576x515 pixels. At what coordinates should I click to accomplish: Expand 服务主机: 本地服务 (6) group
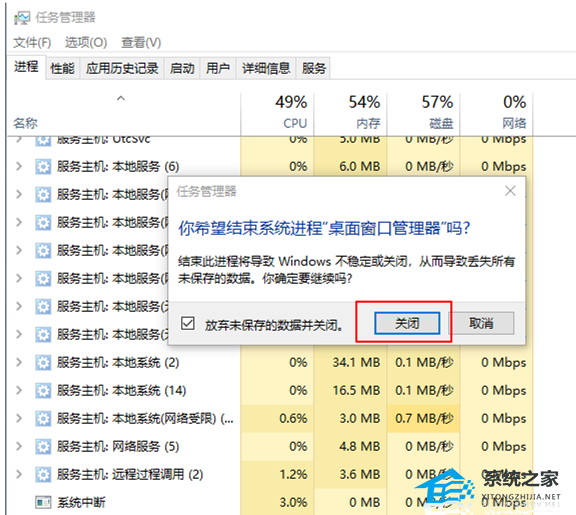point(19,166)
